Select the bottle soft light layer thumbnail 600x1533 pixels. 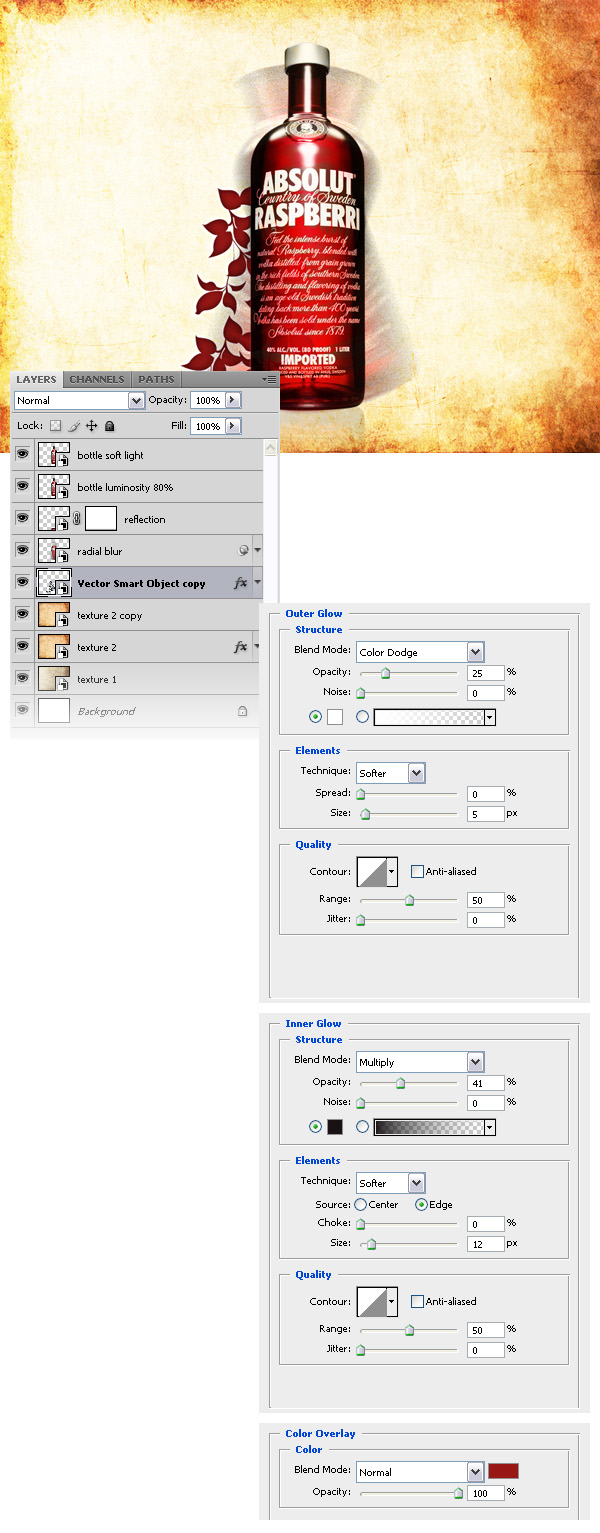54,455
